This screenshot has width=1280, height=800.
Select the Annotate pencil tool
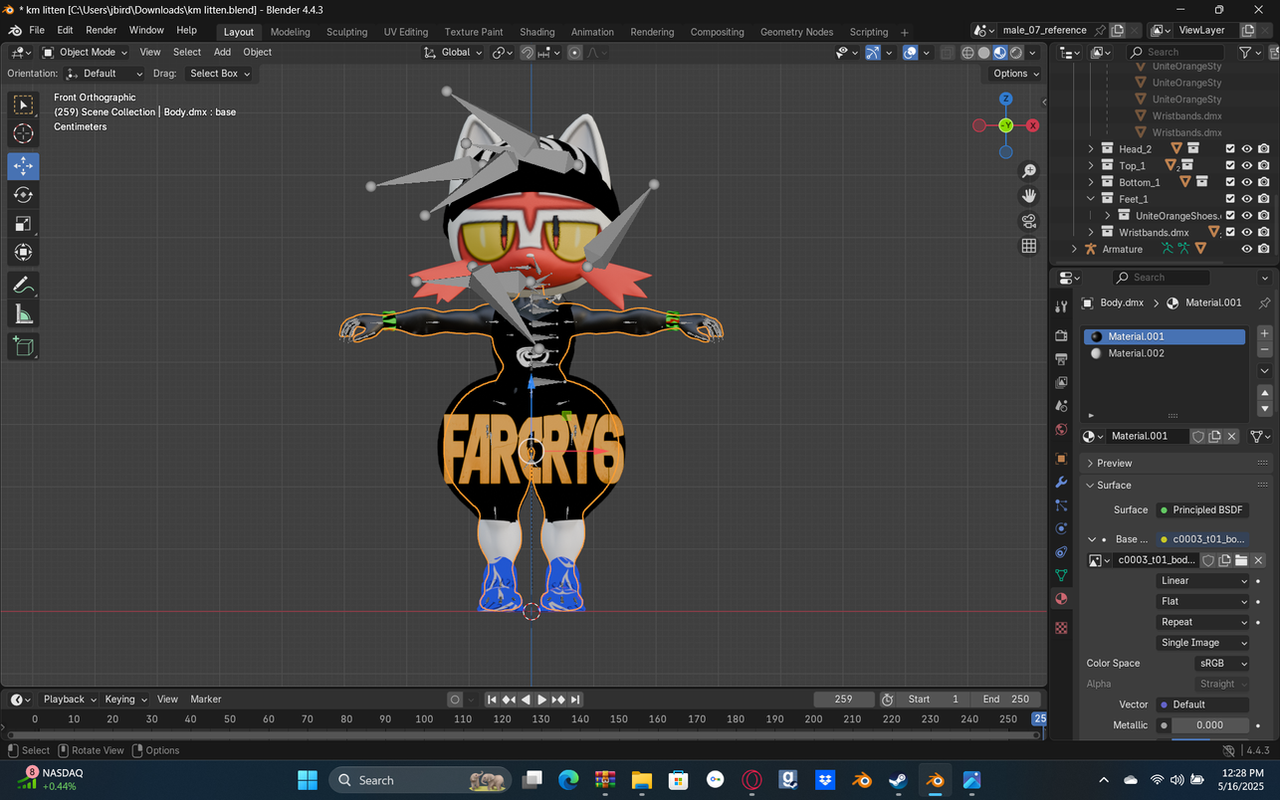click(x=23, y=285)
